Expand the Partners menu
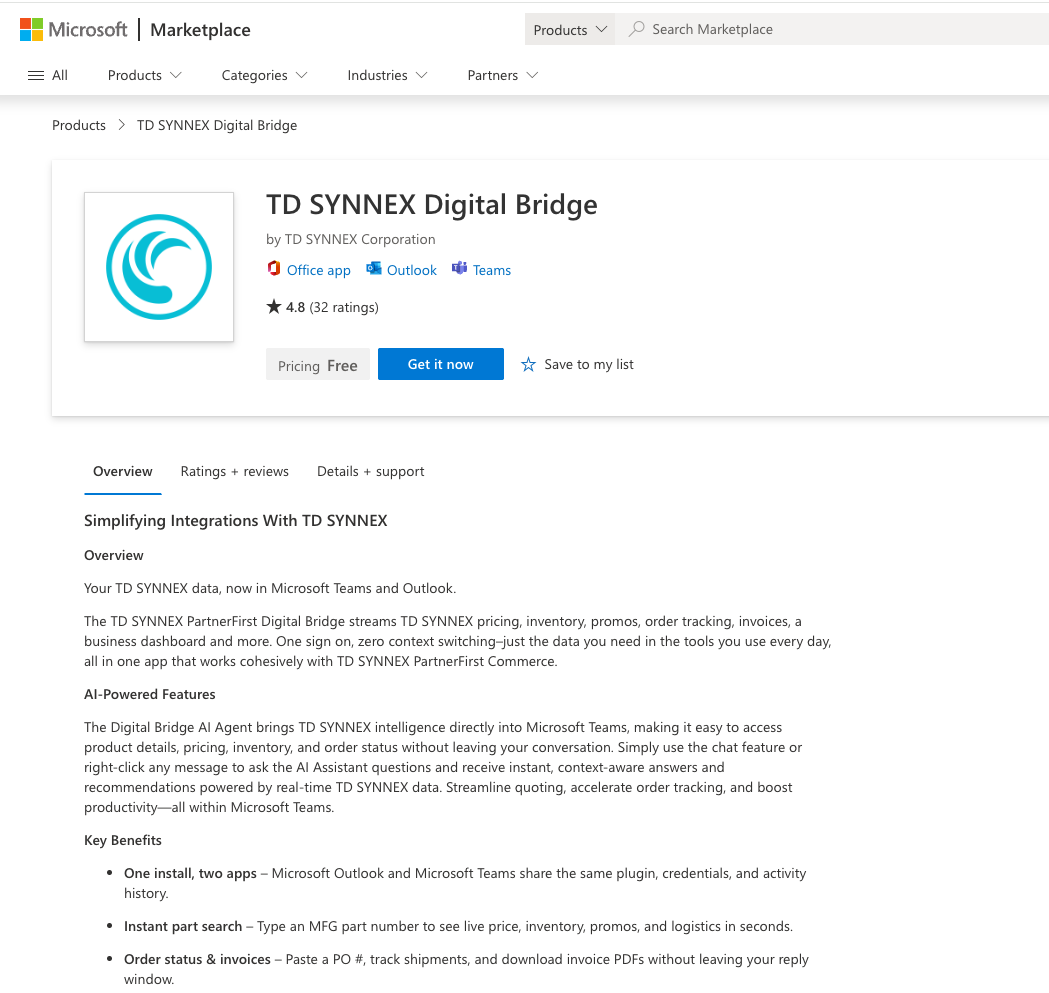Image resolution: width=1049 pixels, height=993 pixels. click(503, 75)
